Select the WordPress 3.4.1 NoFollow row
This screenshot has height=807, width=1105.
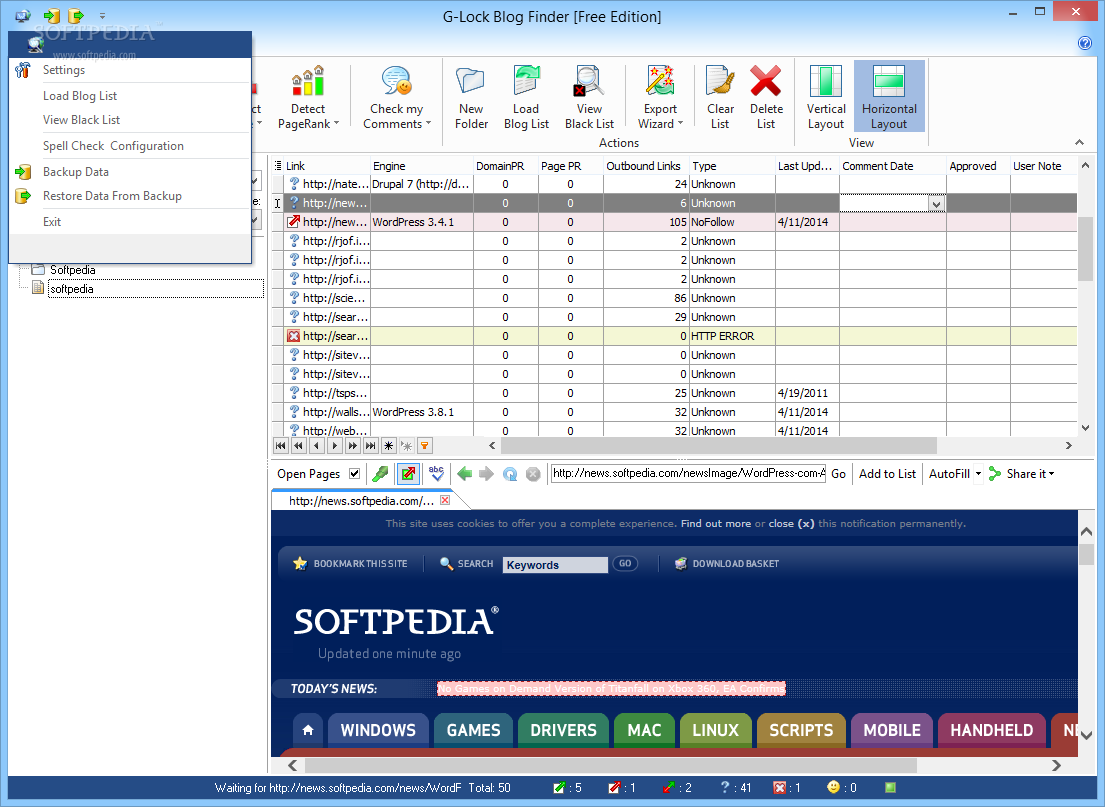(x=675, y=222)
